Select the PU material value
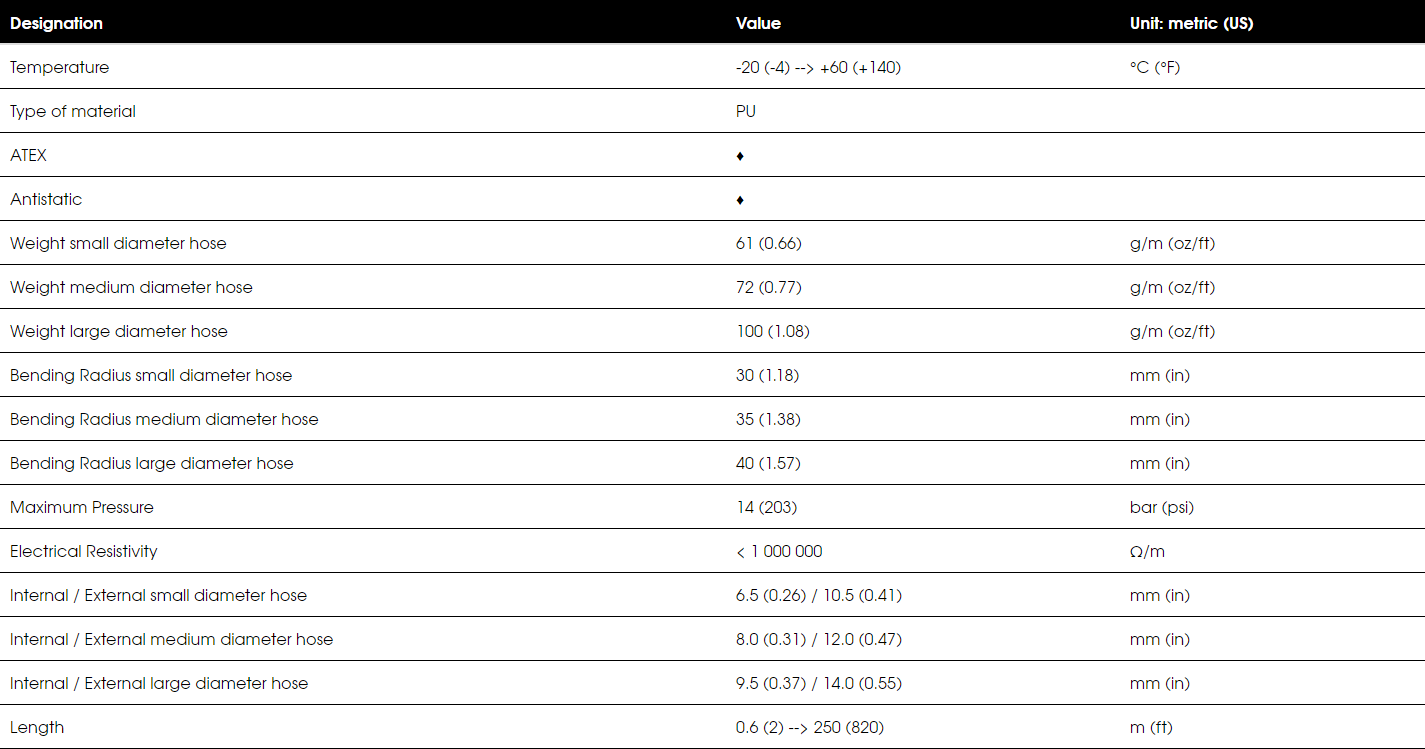 pyautogui.click(x=746, y=111)
